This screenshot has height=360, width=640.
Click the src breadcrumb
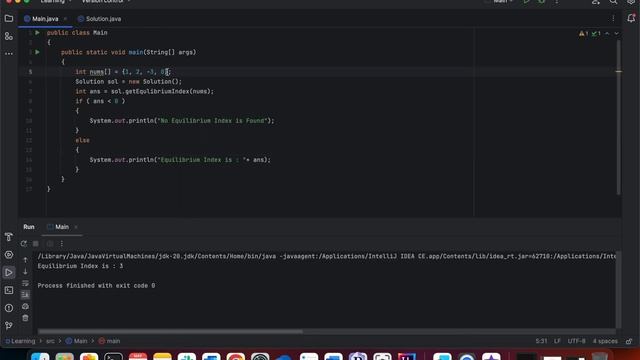click(50, 341)
